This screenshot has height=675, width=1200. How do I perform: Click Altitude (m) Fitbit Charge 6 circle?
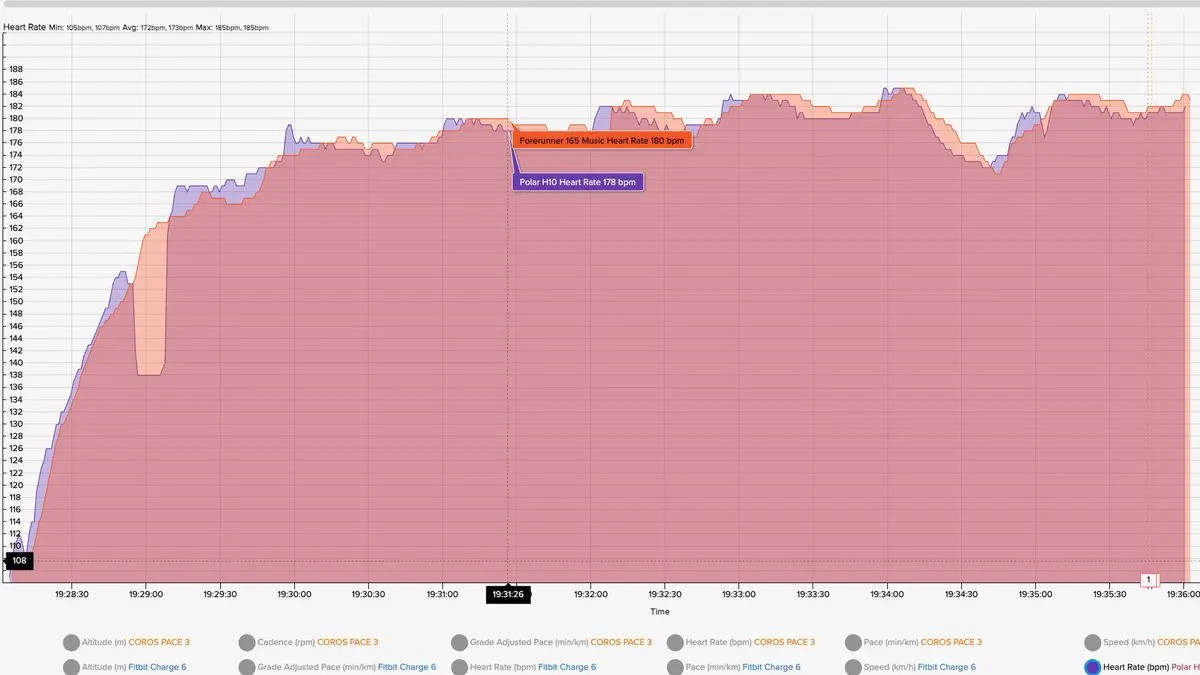point(71,667)
